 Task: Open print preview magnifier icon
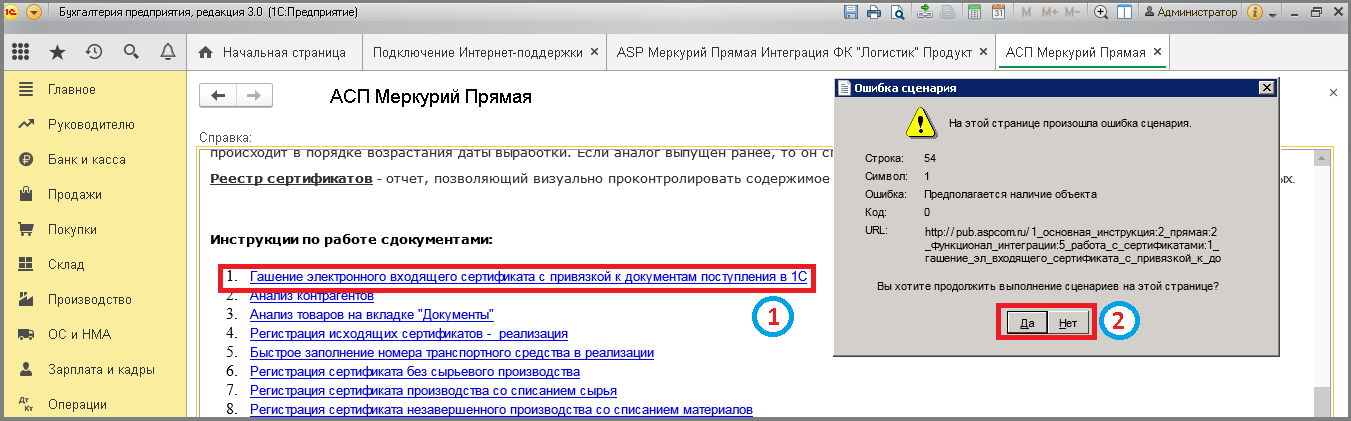pos(898,13)
